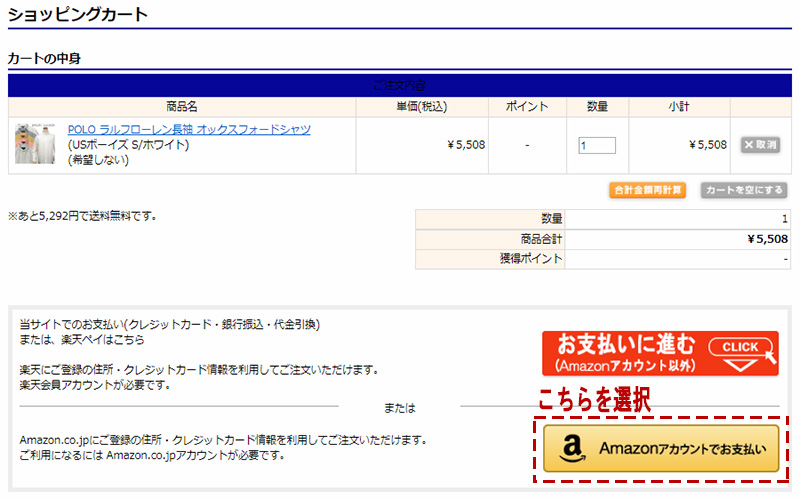Click the 商品合計 label in the summary

pyautogui.click(x=541, y=239)
